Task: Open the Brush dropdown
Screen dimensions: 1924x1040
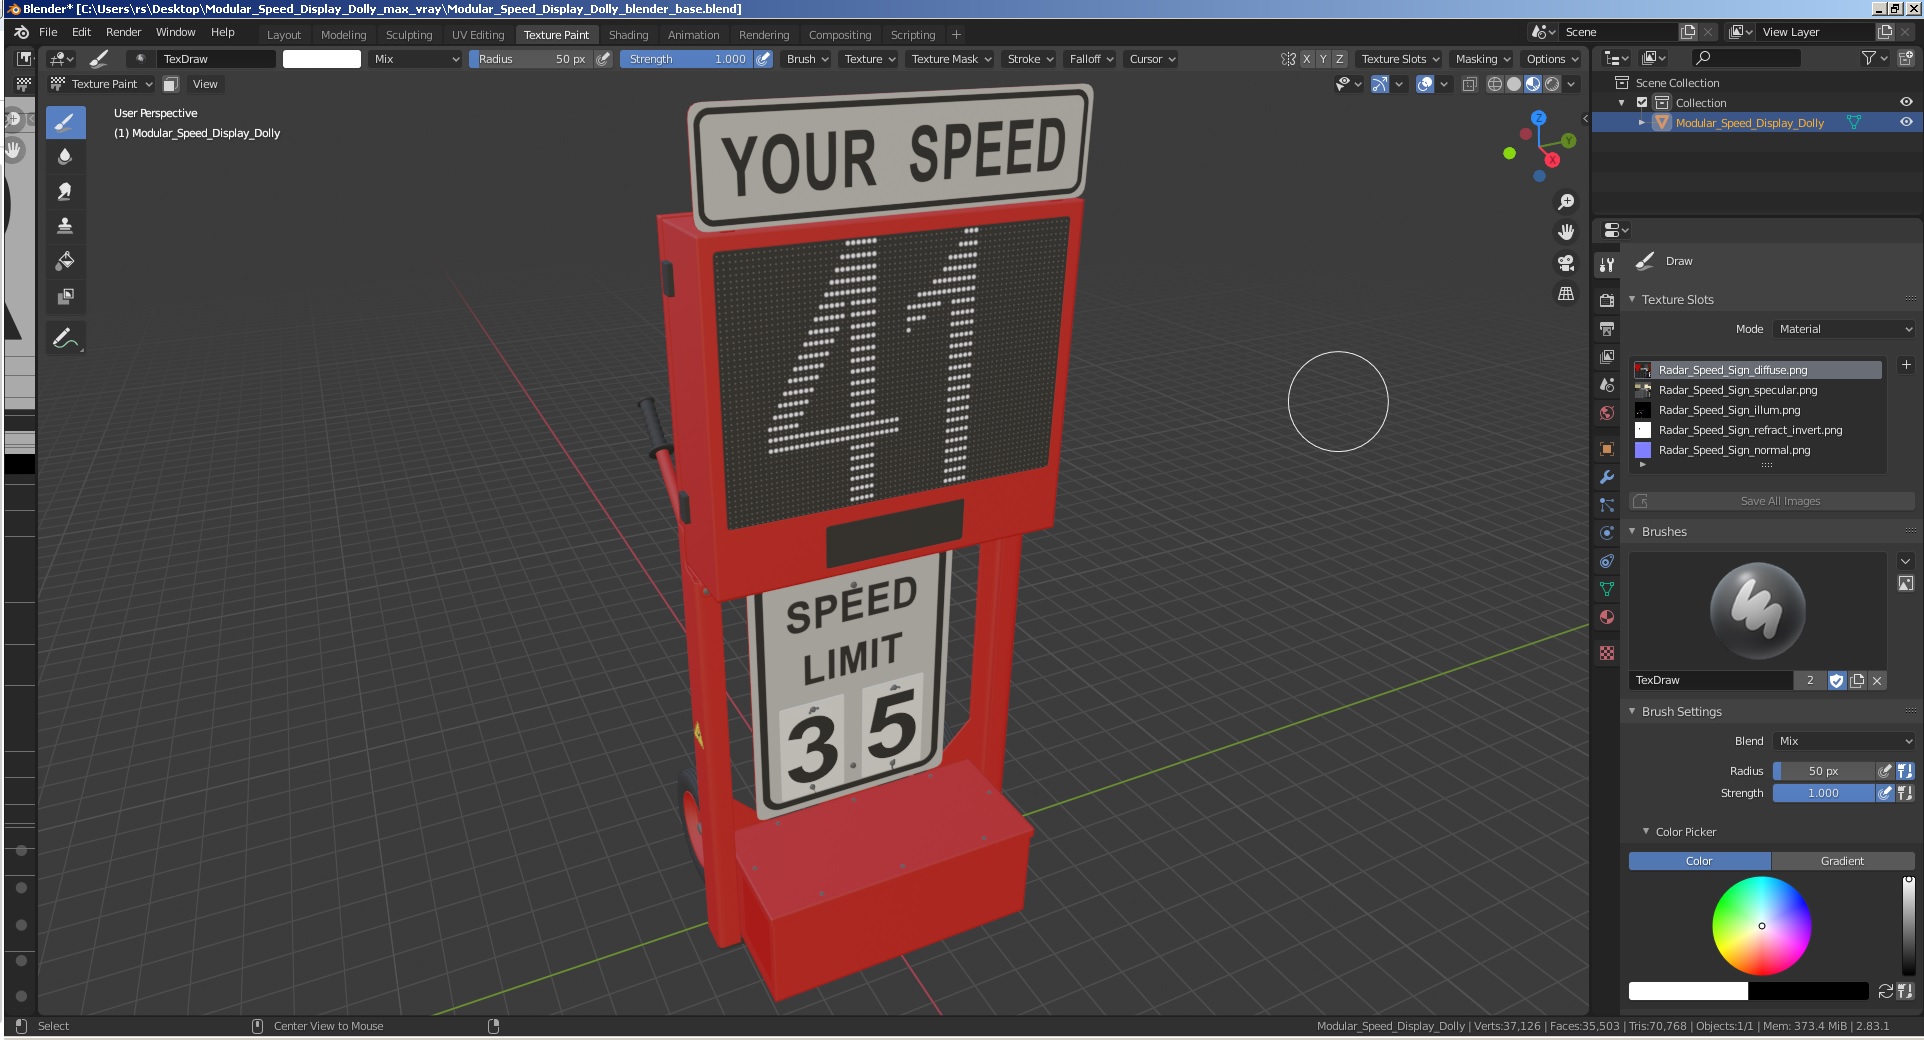Action: (807, 59)
